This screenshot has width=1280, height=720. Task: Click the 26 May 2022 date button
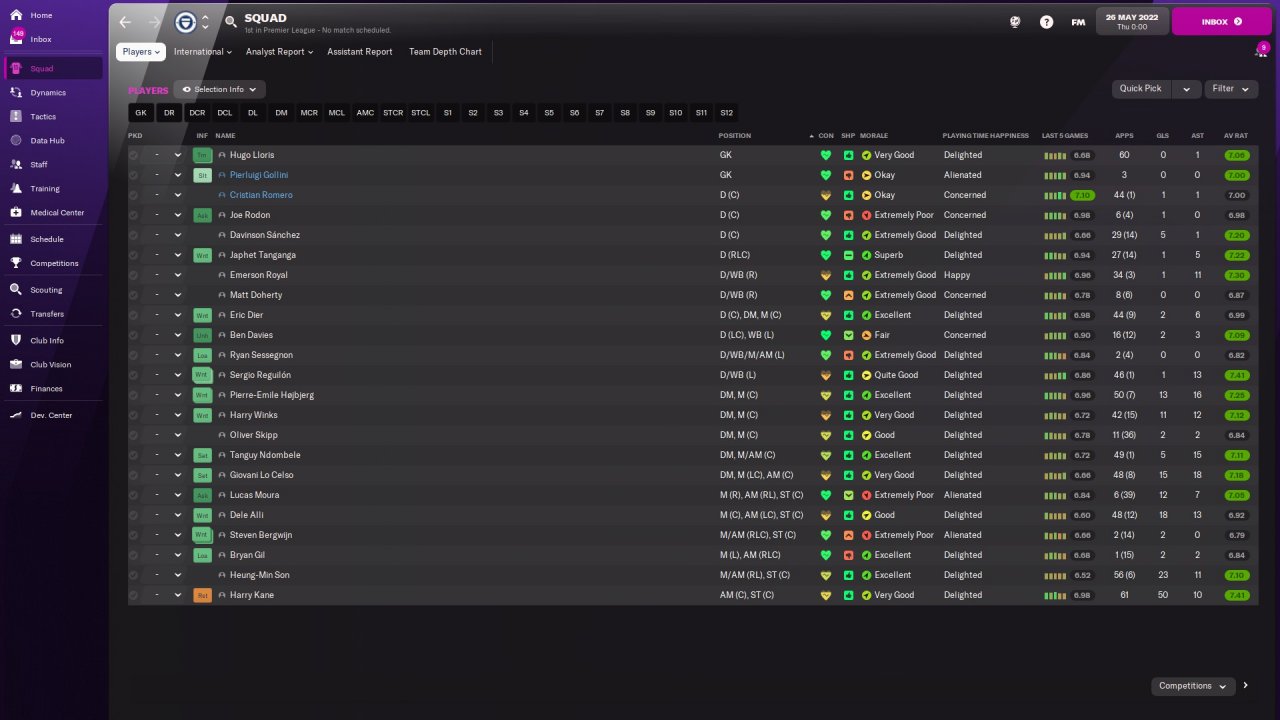point(1131,21)
